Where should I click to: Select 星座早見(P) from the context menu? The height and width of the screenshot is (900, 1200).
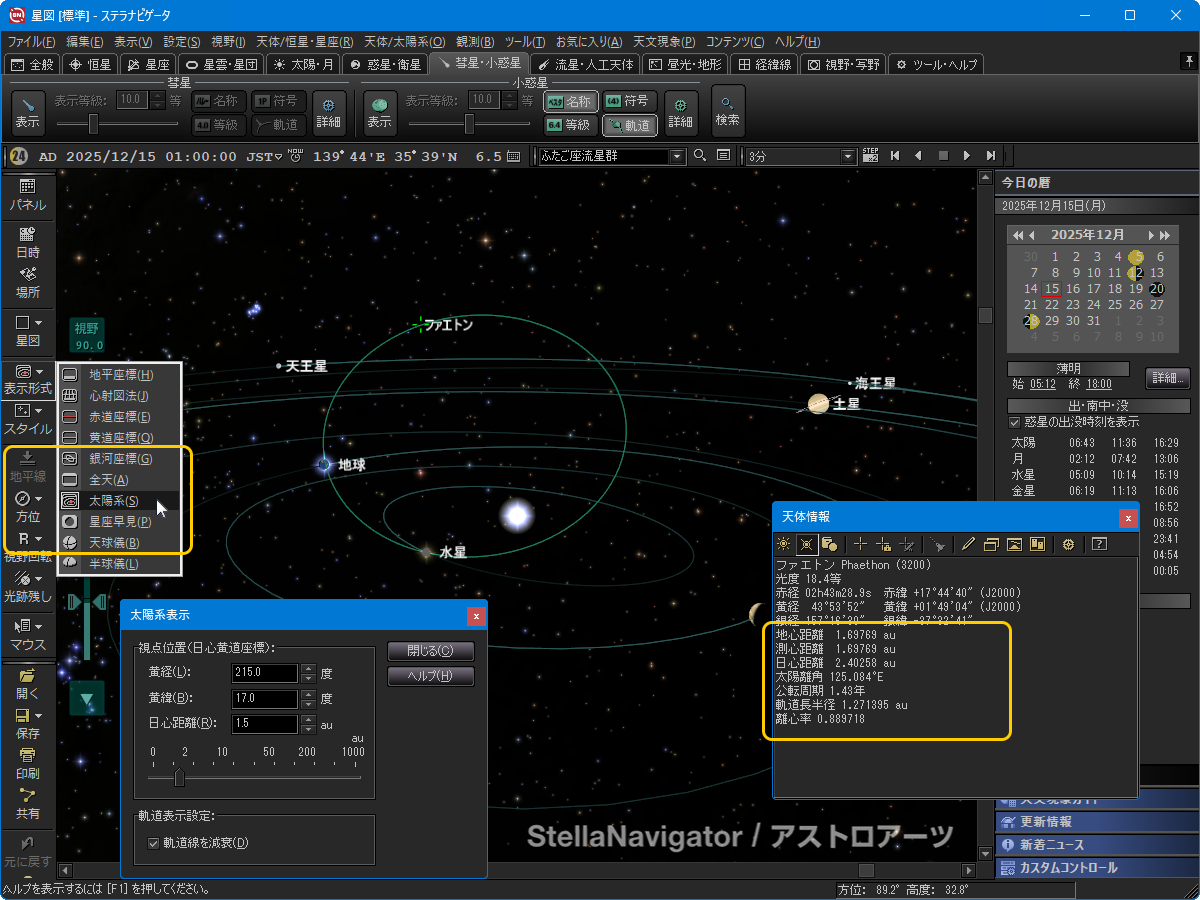pos(120,521)
